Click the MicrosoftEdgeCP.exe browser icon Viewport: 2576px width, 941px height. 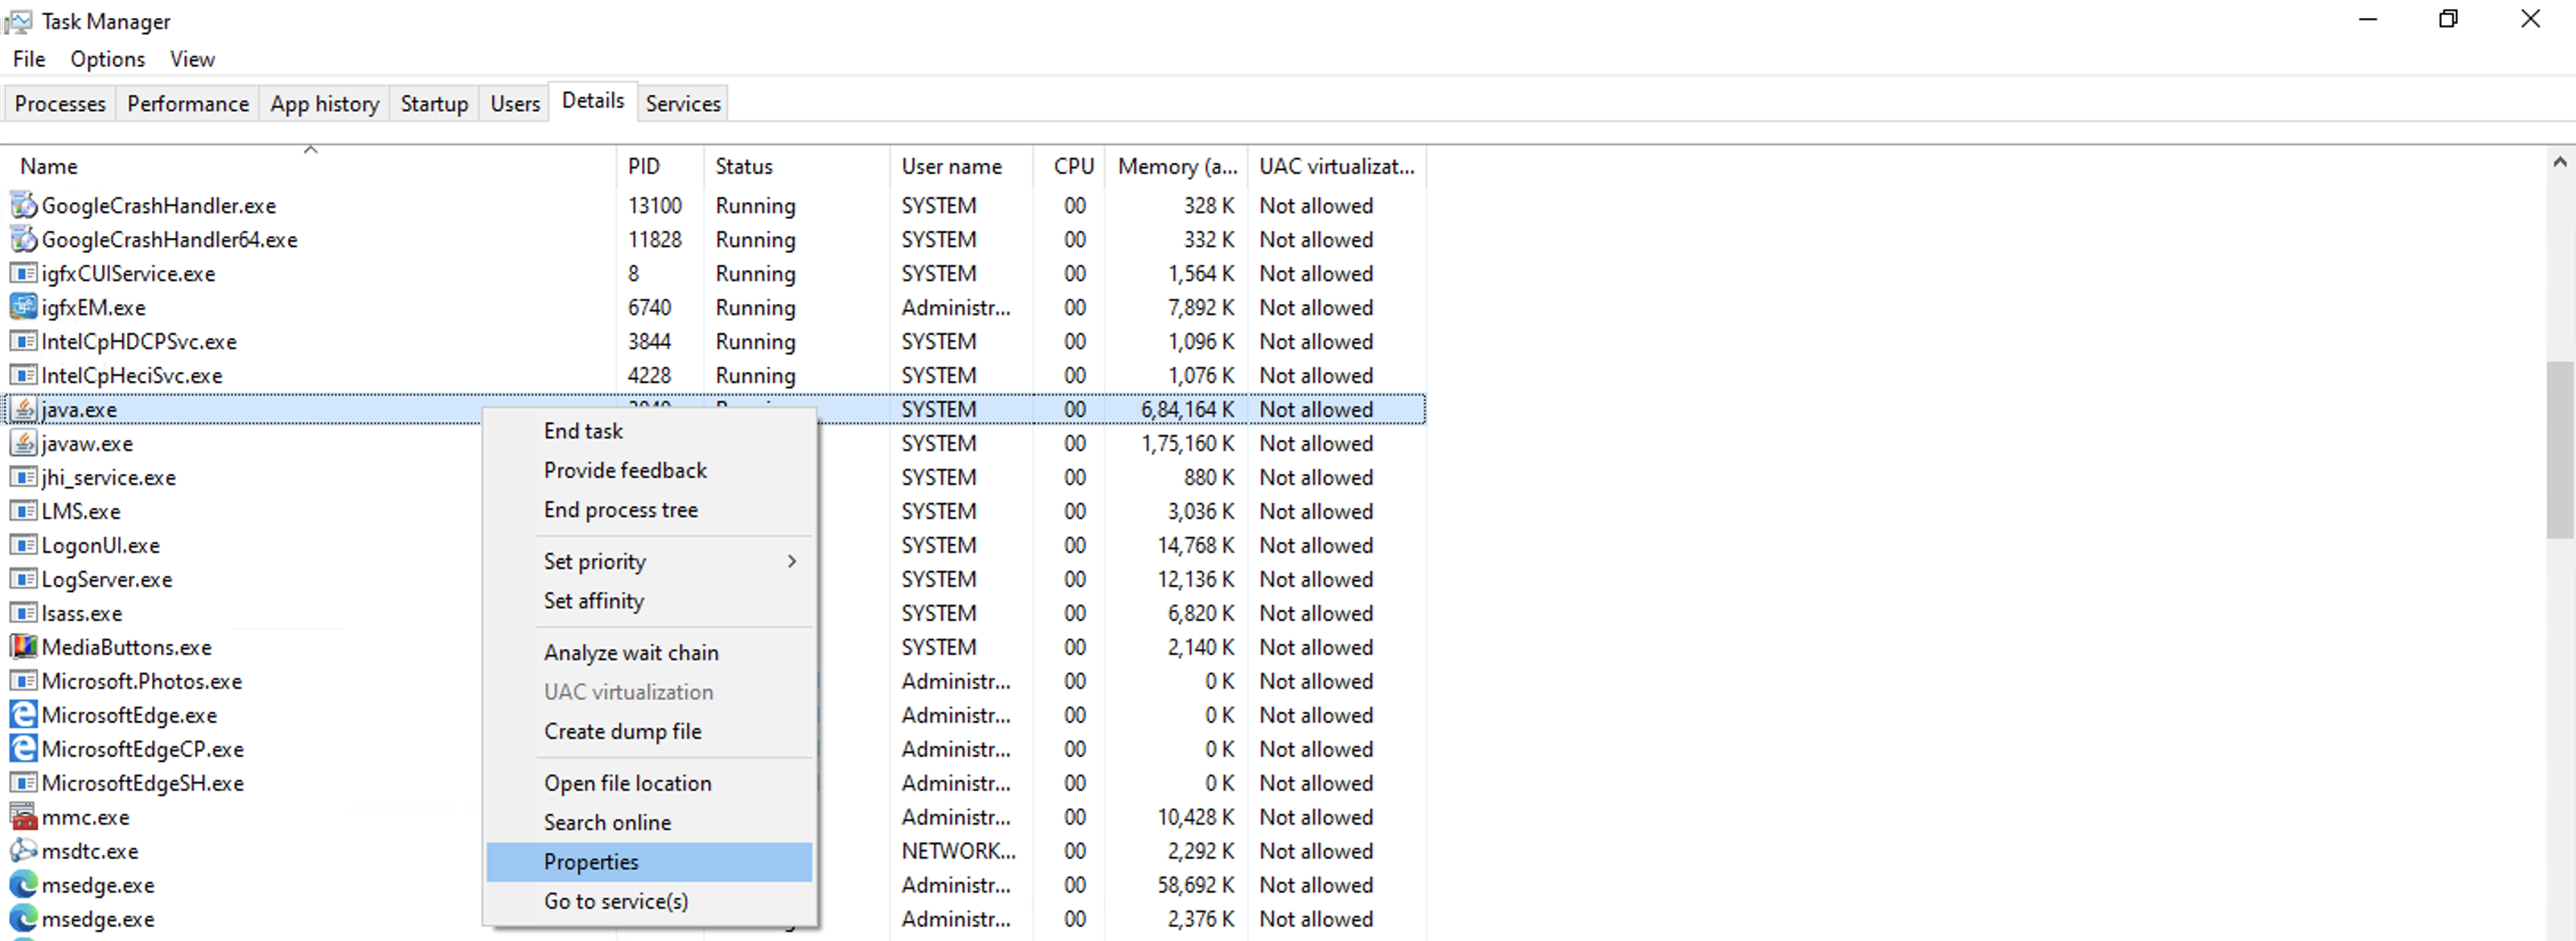coord(23,750)
